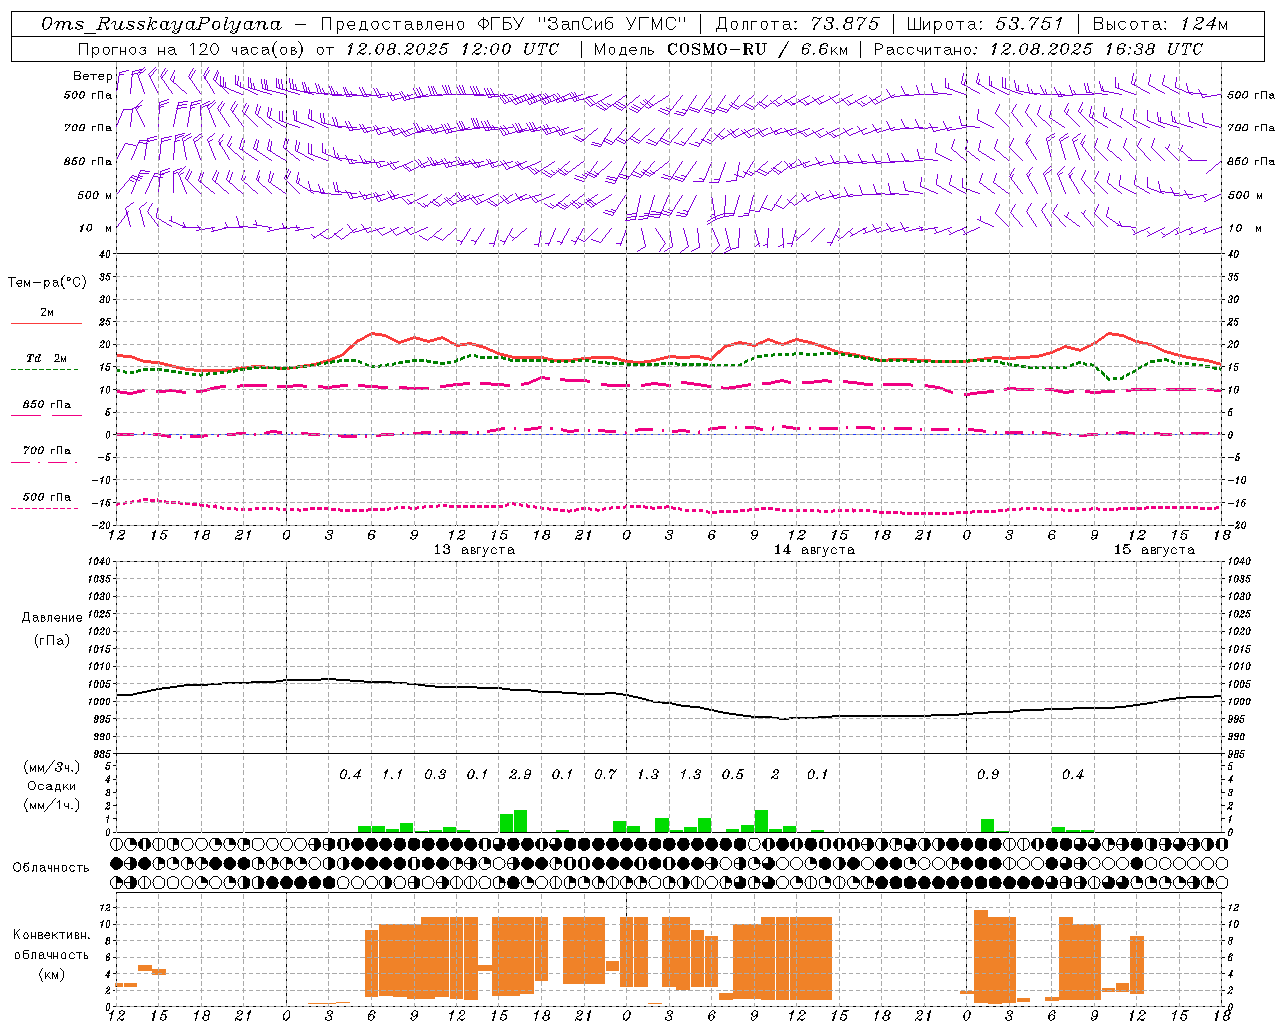
Task: Click the elevation text Высота: 124м
Action: tap(1159, 24)
